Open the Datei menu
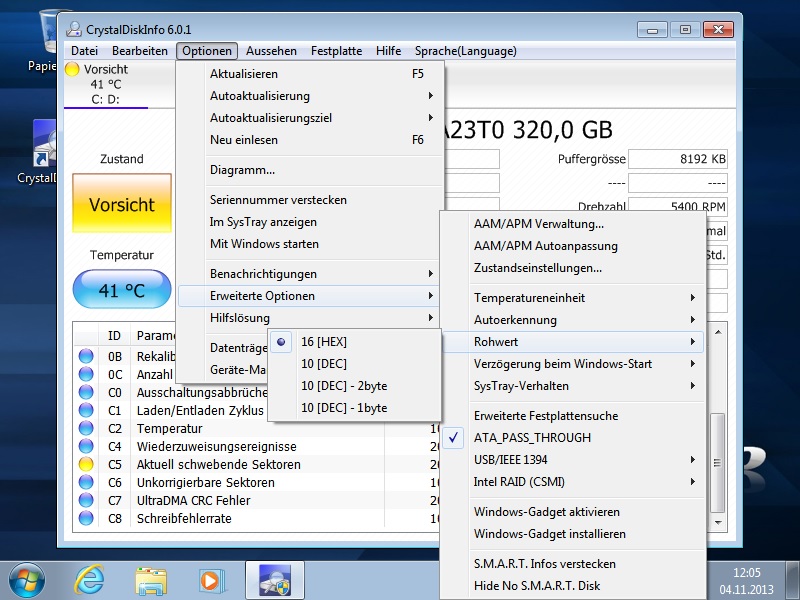Viewport: 800px width, 600px height. [x=85, y=51]
